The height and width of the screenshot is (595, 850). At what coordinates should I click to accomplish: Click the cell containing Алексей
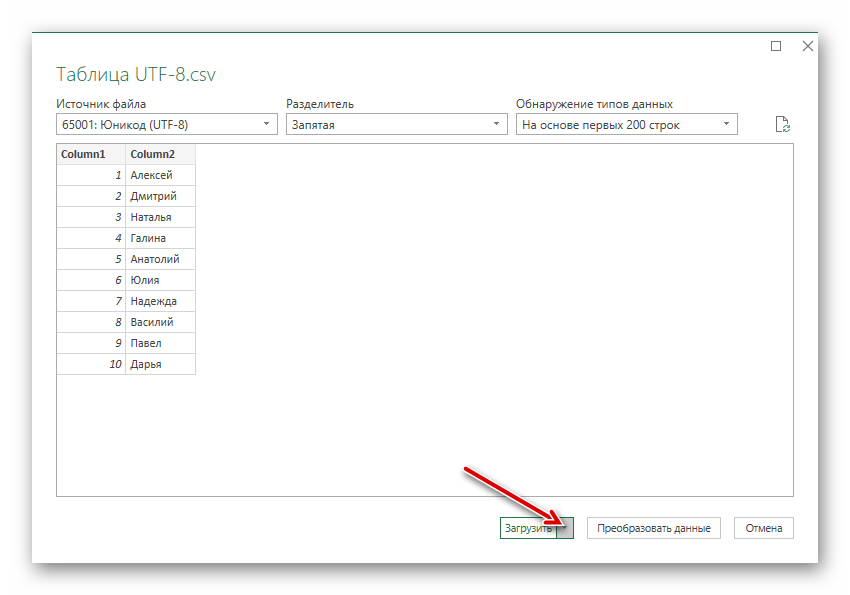[160, 175]
